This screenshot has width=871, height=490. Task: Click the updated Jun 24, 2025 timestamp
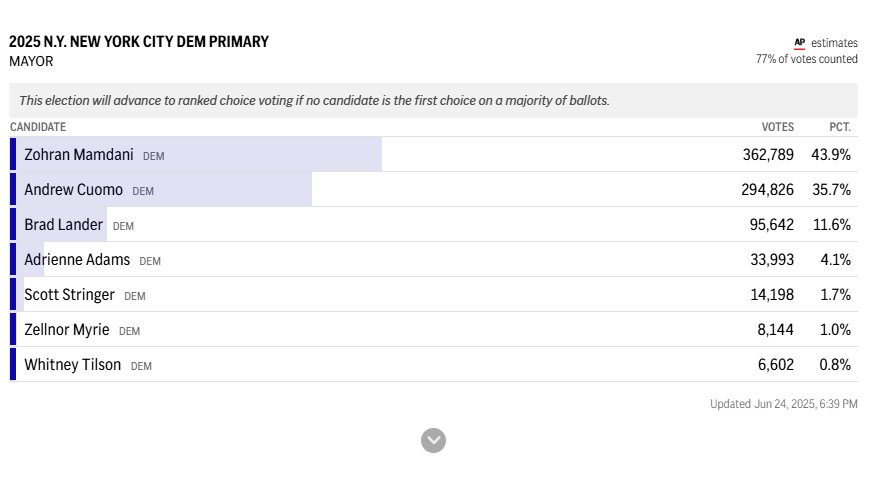tap(783, 404)
